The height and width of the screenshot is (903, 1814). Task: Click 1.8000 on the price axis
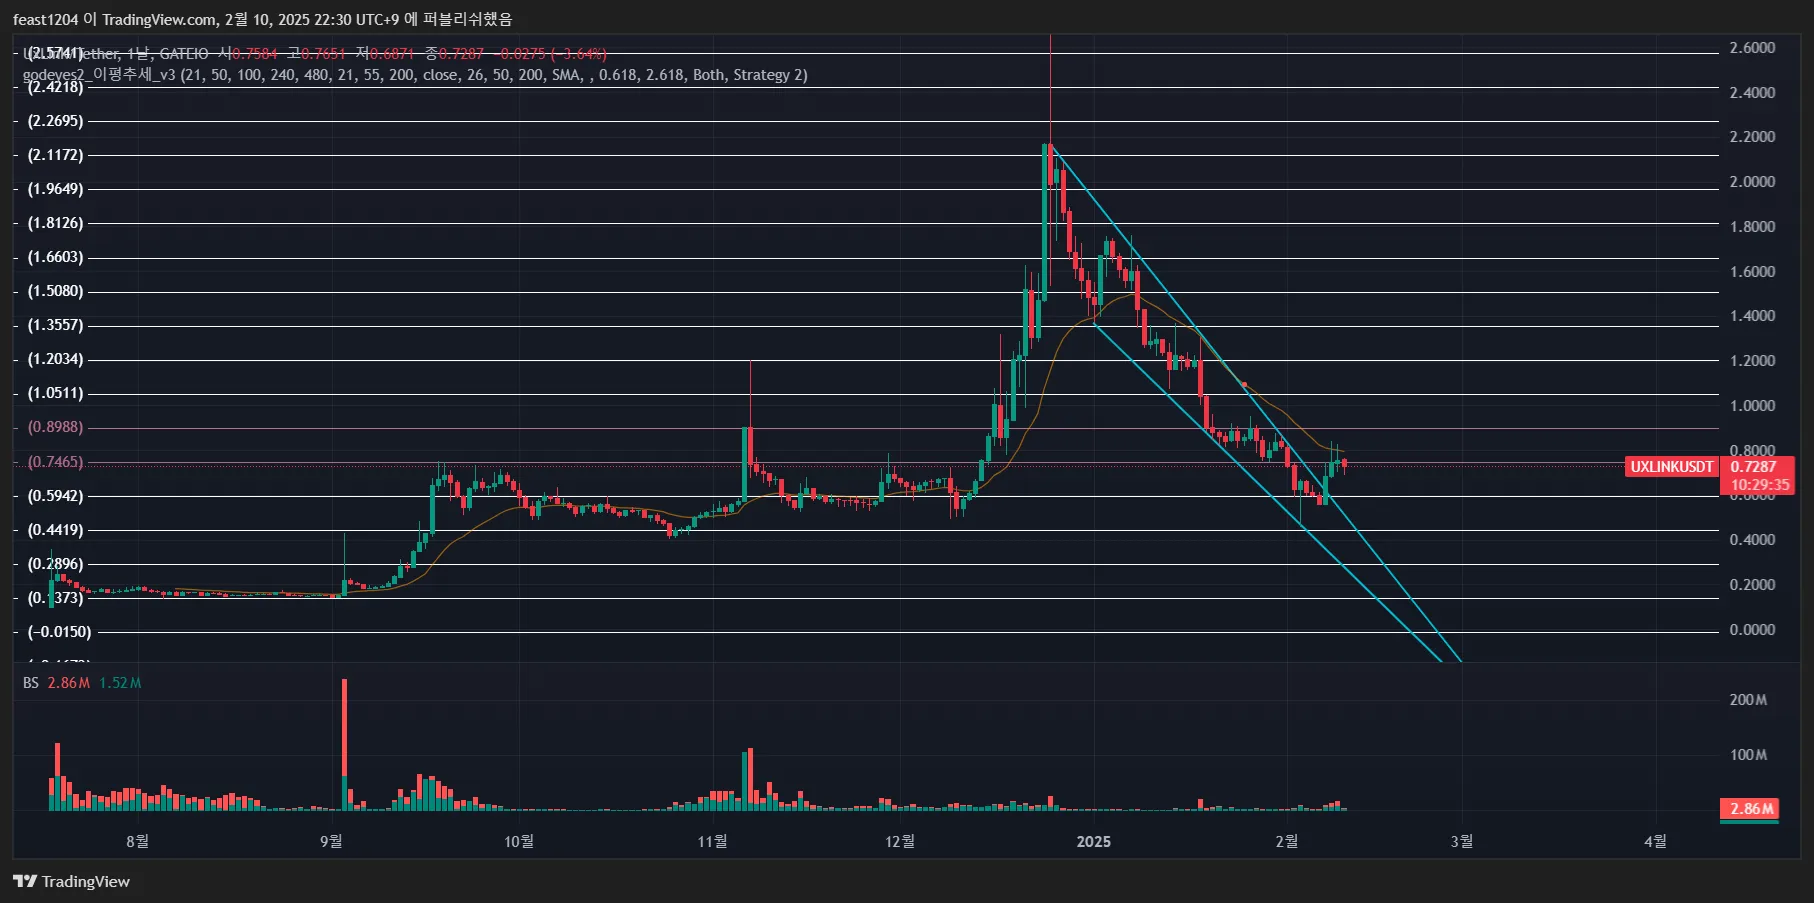pos(1752,227)
